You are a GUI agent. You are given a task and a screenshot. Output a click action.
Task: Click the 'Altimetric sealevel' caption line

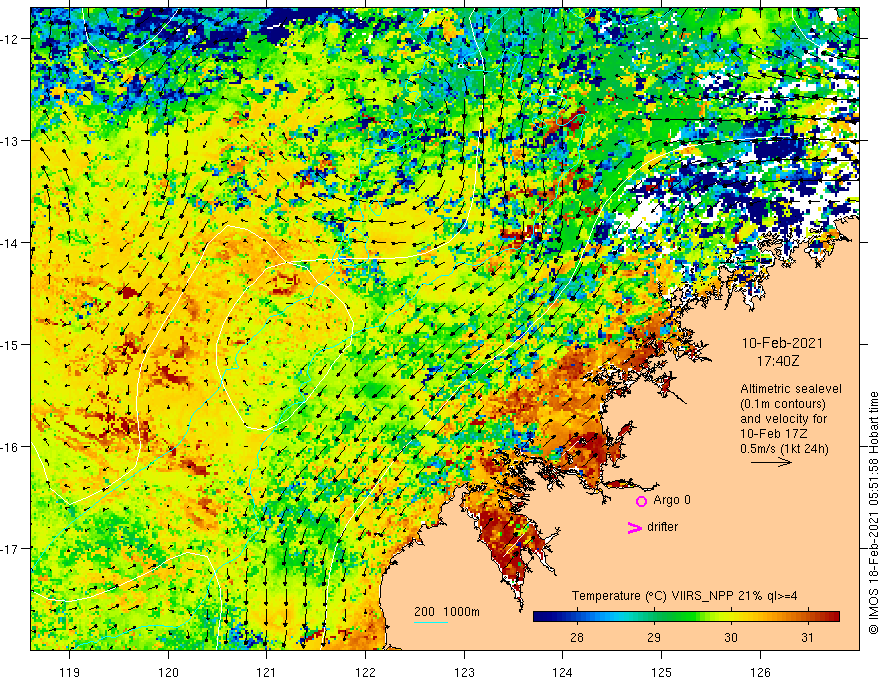pos(791,389)
